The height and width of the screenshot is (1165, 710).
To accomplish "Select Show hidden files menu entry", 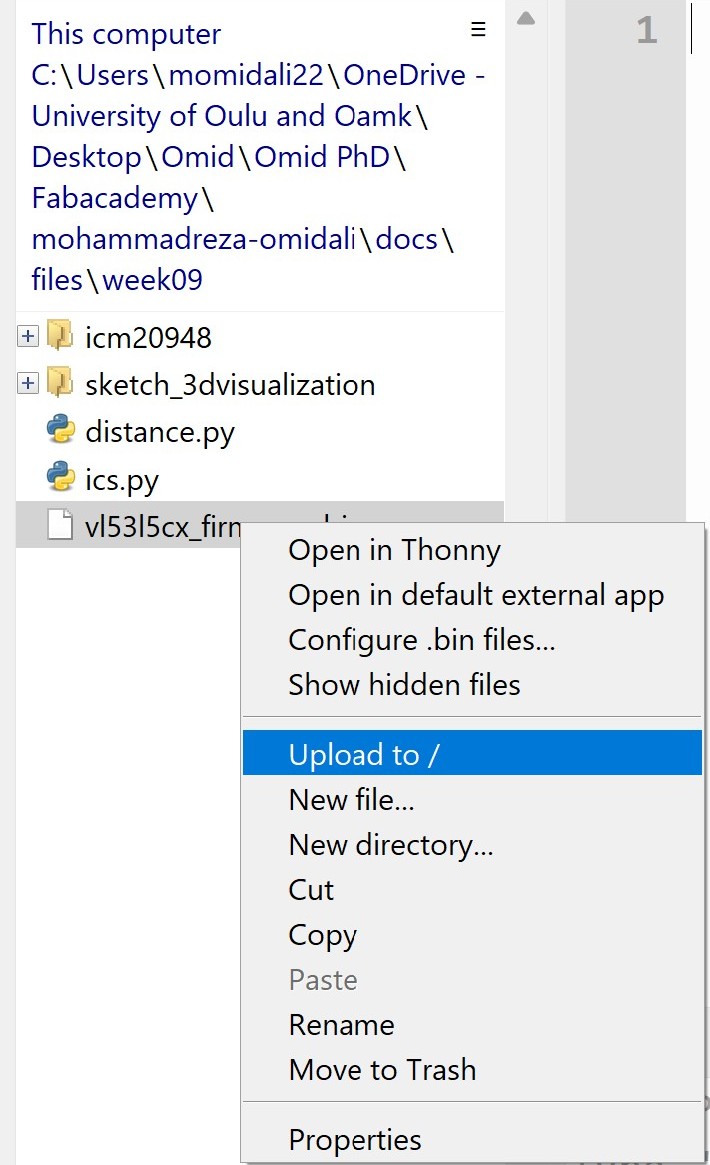I will pyautogui.click(x=404, y=685).
